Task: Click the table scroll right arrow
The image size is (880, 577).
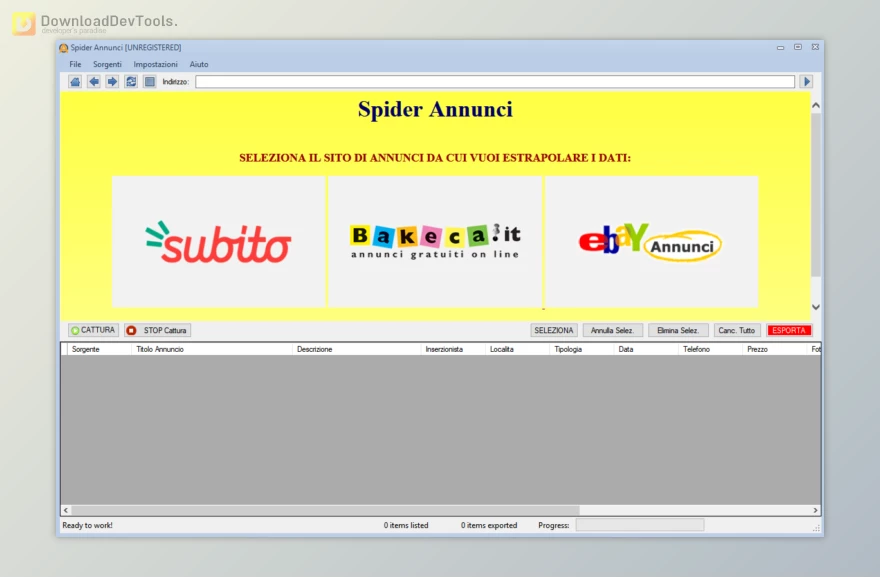Action: tap(815, 510)
